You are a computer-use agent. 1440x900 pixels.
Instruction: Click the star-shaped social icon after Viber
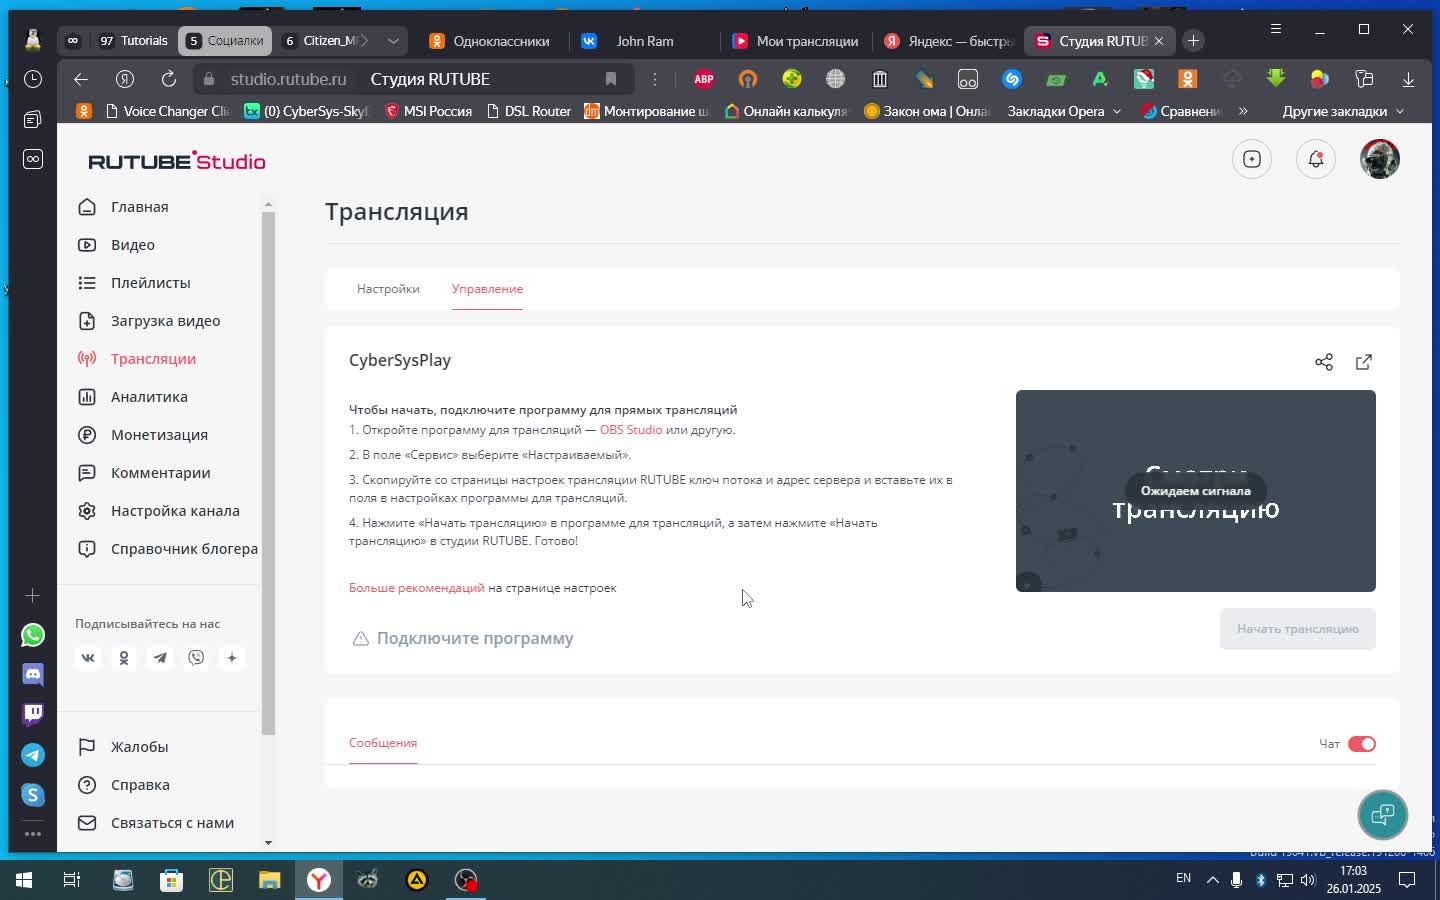[x=232, y=658]
